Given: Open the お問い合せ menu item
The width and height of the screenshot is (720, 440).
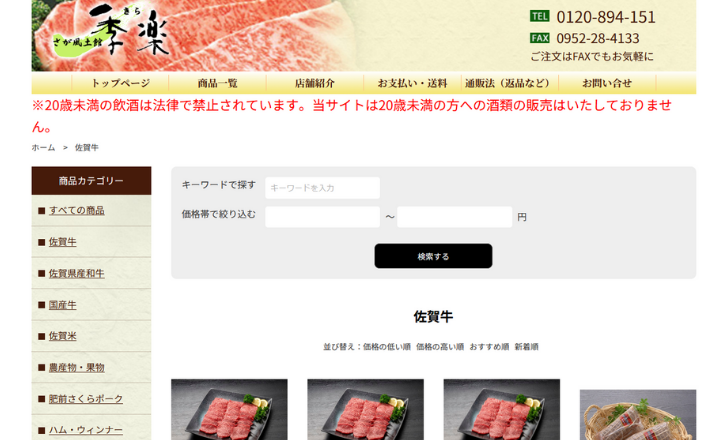Looking at the screenshot, I should (x=607, y=83).
